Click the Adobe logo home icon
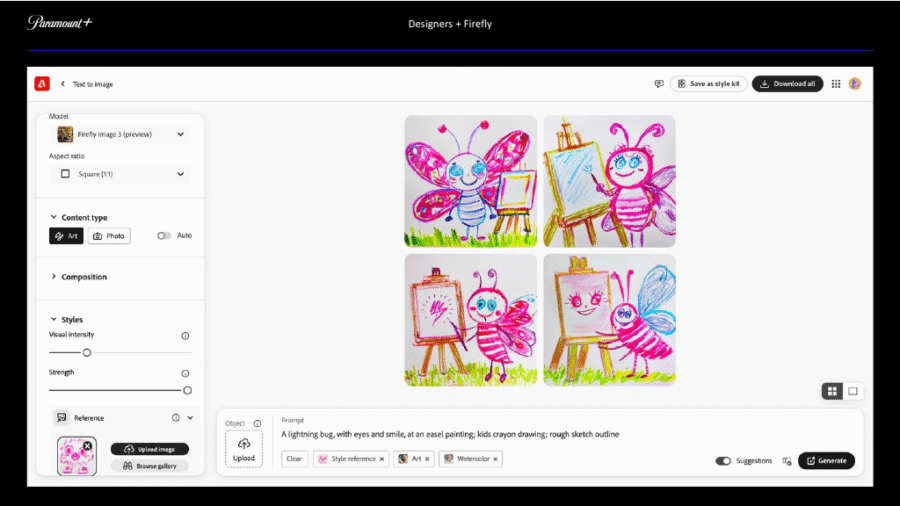900x506 pixels. click(x=42, y=84)
